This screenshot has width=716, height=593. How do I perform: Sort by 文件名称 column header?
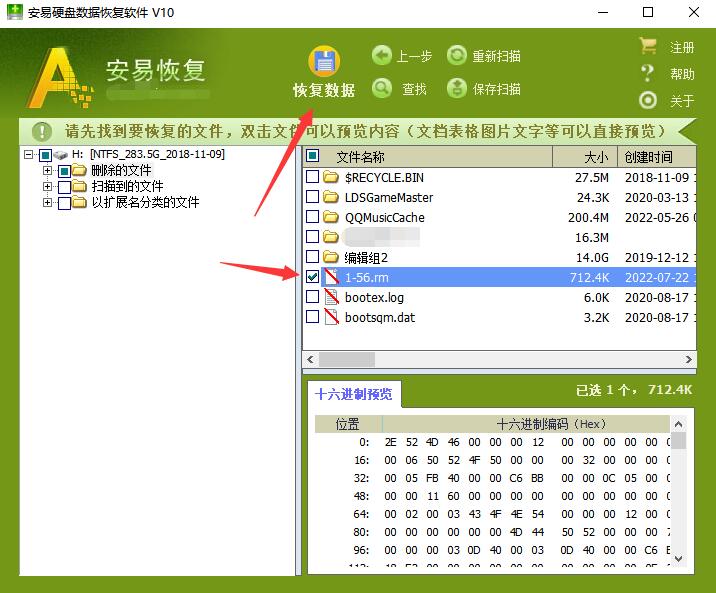tap(427, 157)
